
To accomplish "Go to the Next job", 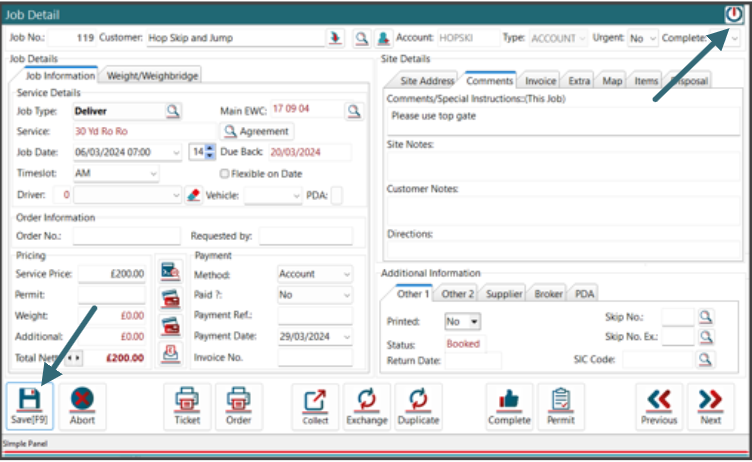I will point(710,406).
